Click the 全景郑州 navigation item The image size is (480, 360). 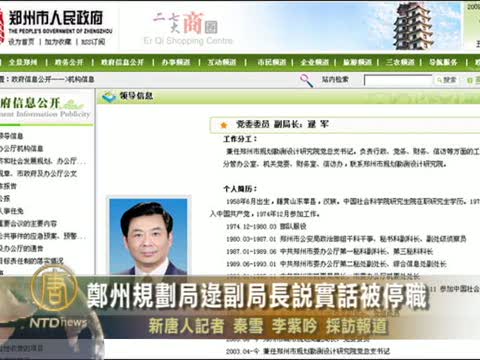point(23,62)
